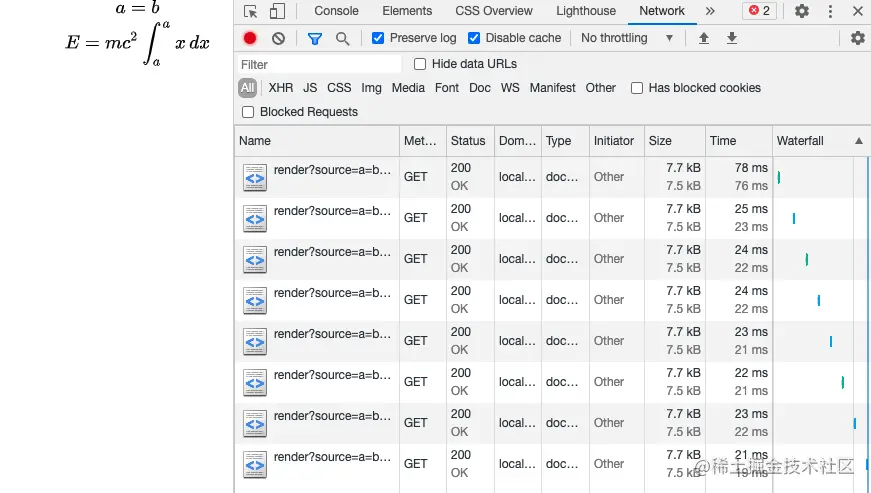This screenshot has width=871, height=493.
Task: Check the Blocked Requests checkbox
Action: pos(248,112)
